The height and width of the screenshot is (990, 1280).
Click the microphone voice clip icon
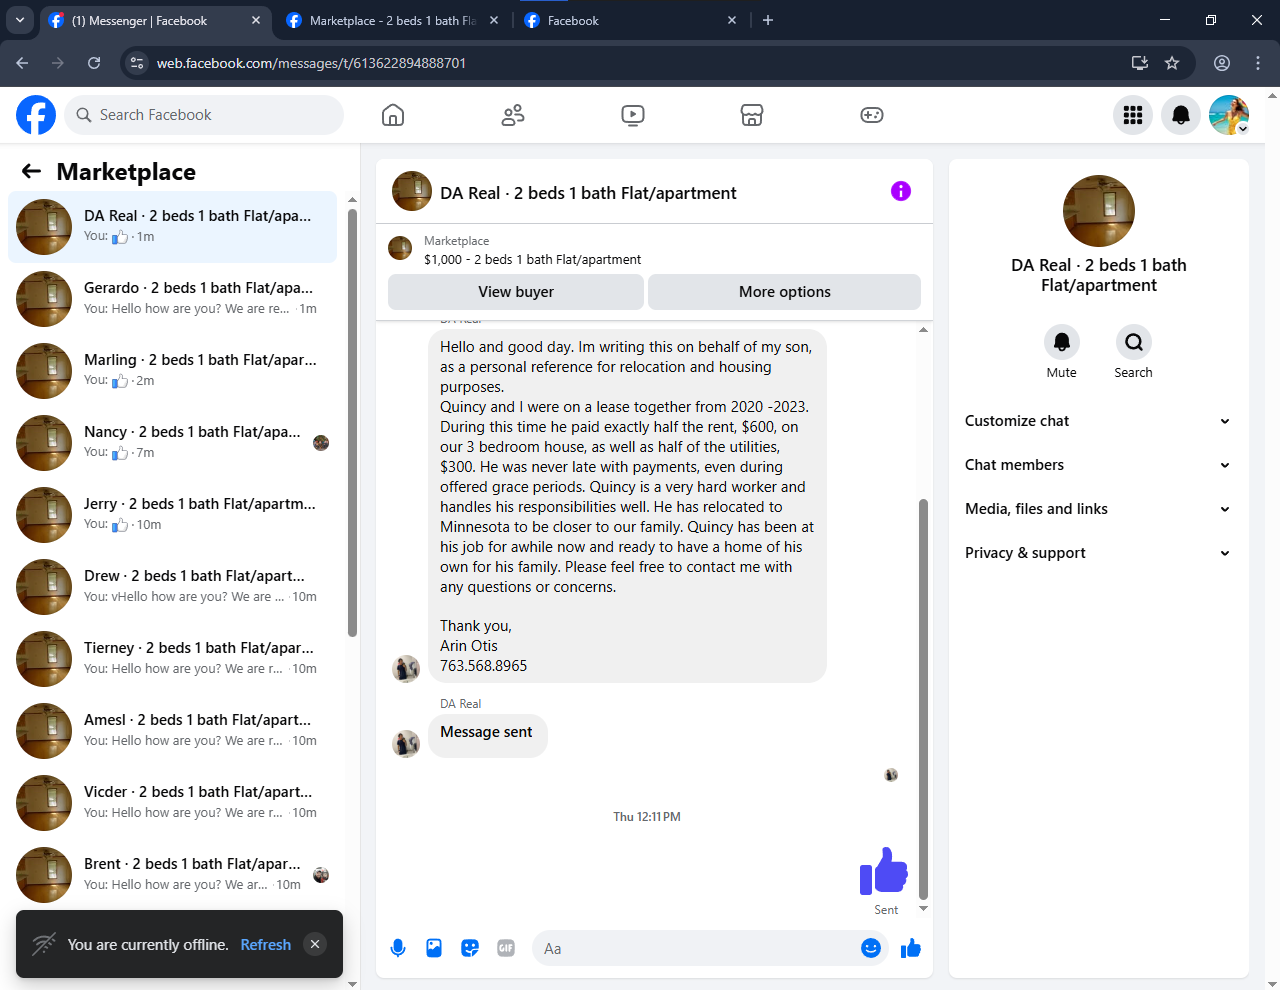click(398, 948)
